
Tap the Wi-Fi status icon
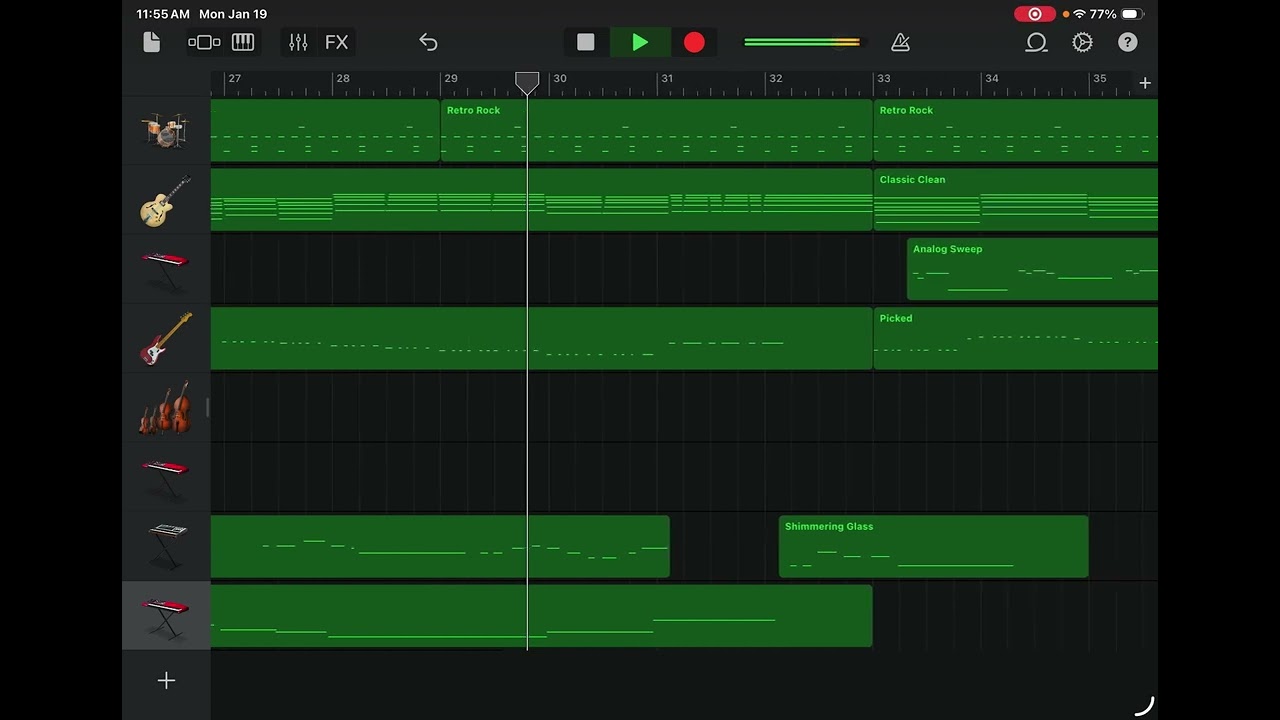point(1079,14)
